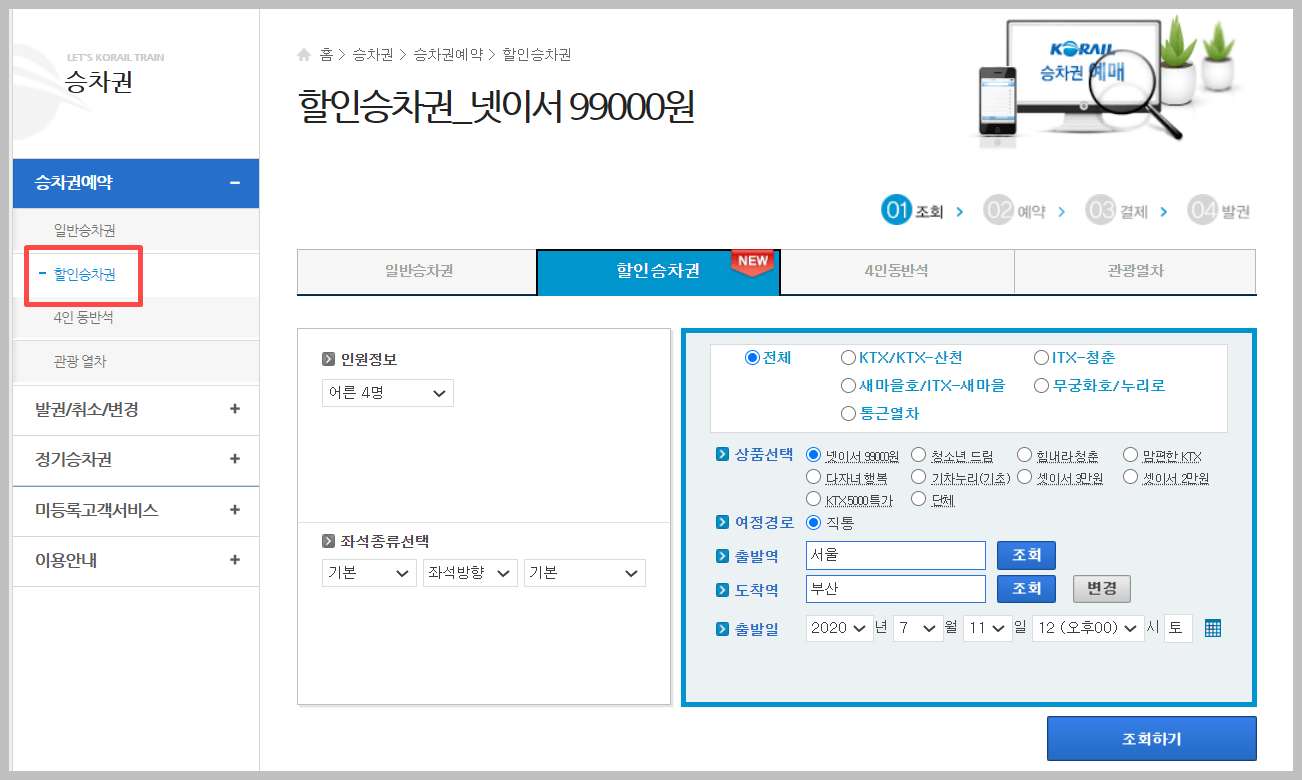Click the 02 예약 step indicator
Viewport: 1302px width, 780px height.
(1014, 211)
